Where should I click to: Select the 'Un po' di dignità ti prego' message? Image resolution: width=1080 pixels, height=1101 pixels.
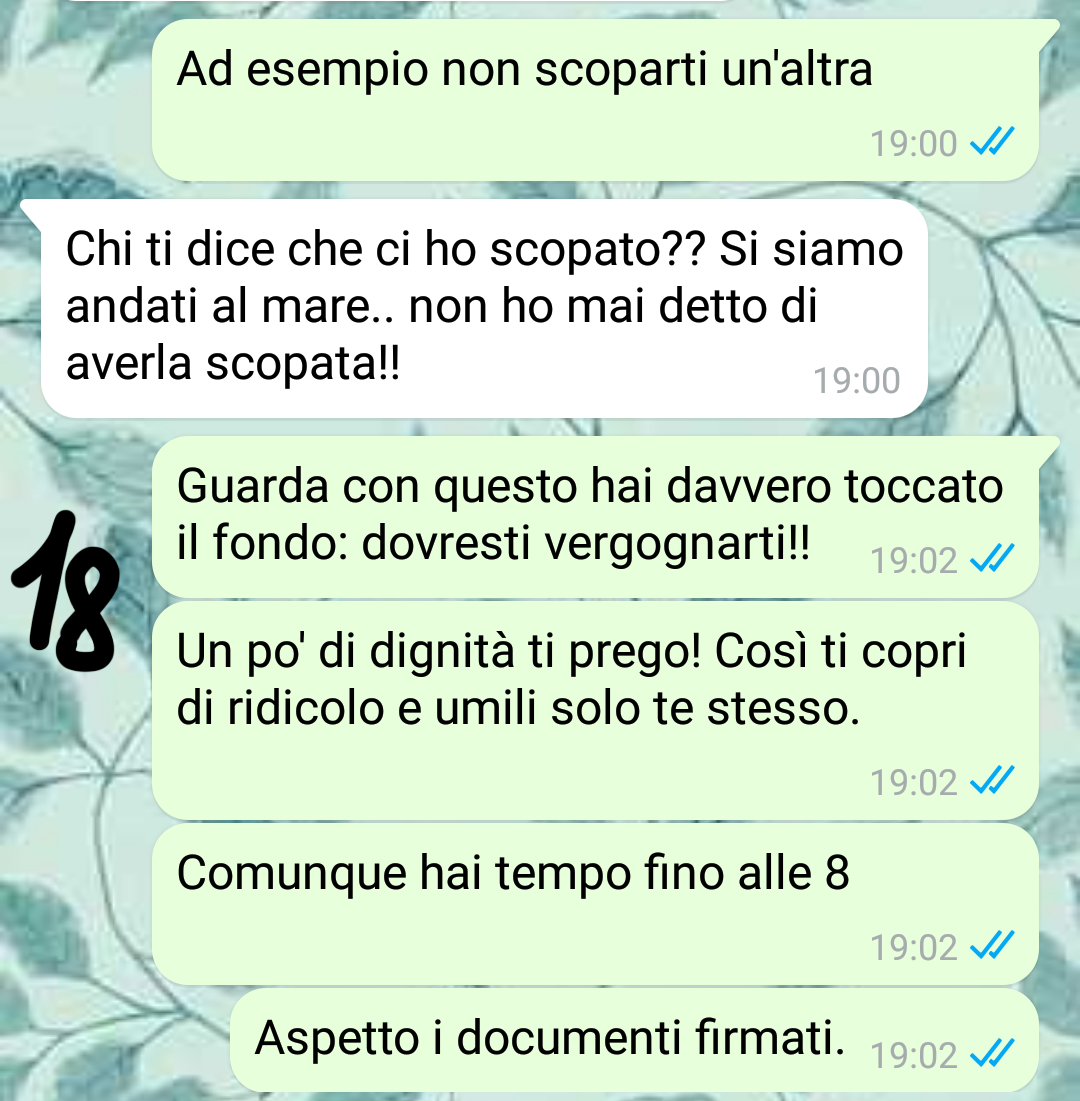[x=595, y=711]
